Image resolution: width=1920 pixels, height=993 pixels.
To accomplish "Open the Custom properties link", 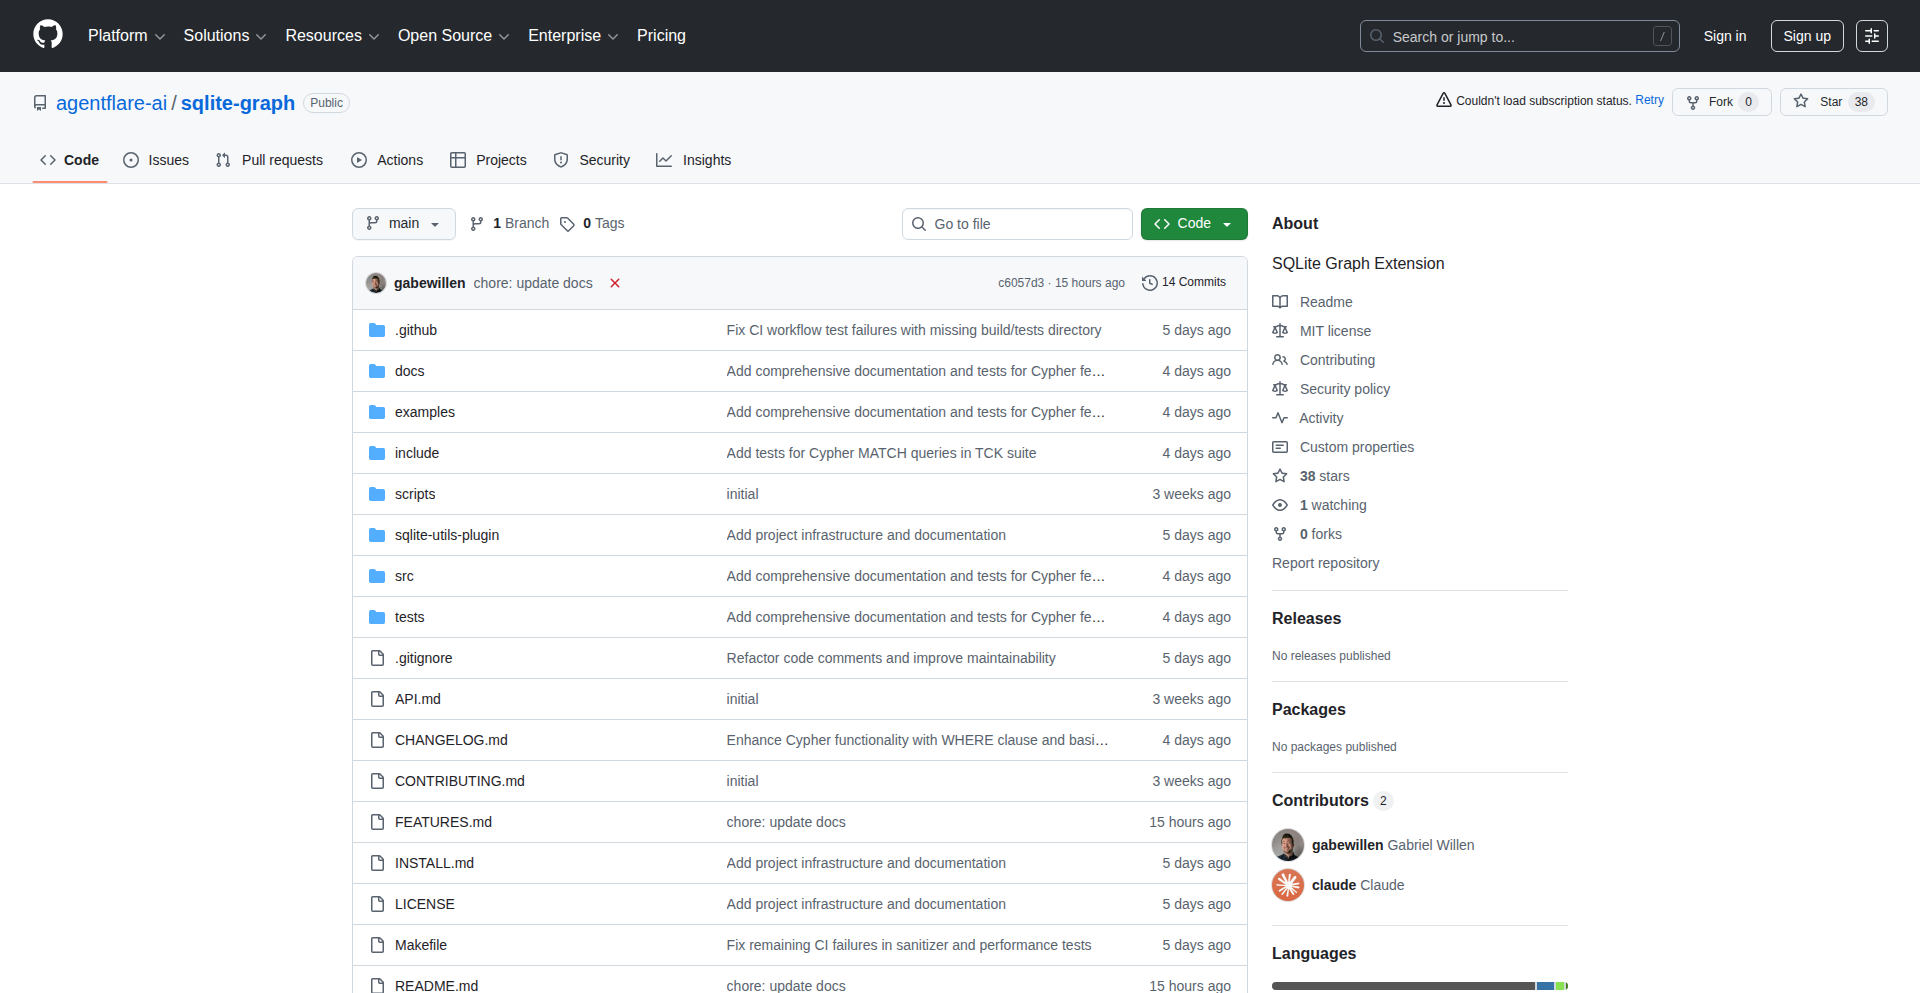I will coord(1357,447).
